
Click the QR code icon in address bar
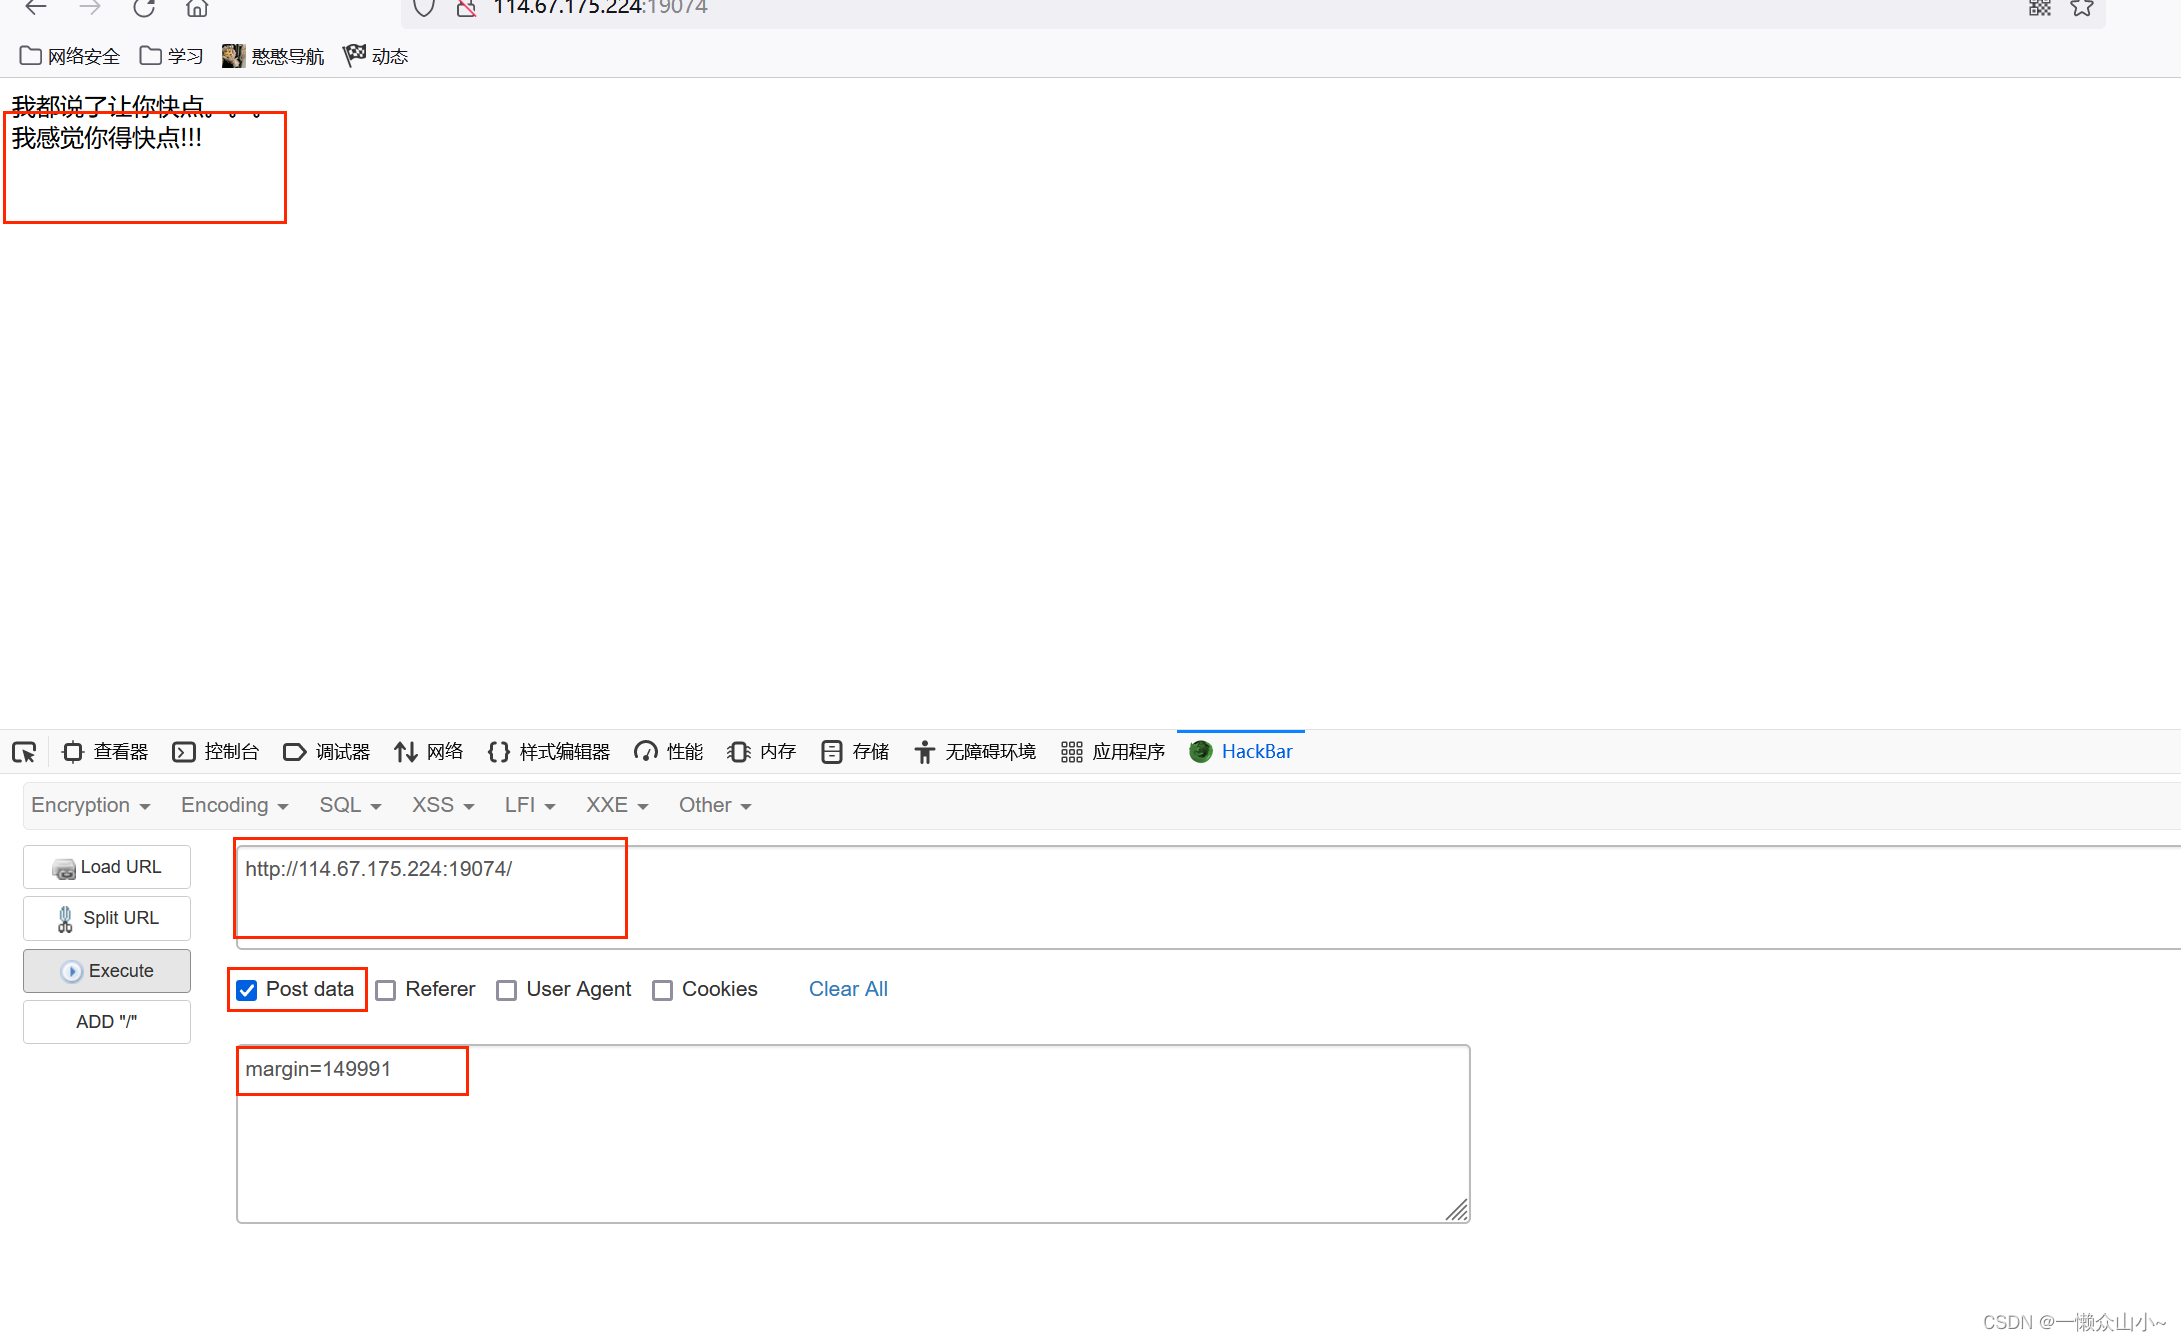[x=2040, y=8]
